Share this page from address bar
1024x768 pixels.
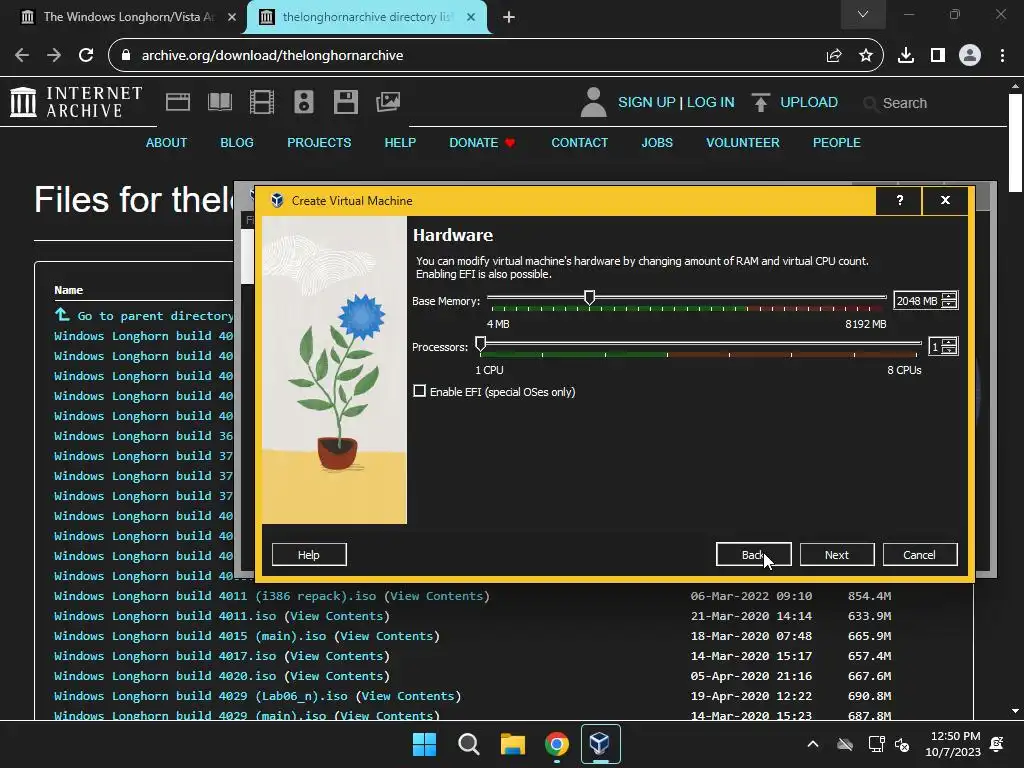pos(834,56)
